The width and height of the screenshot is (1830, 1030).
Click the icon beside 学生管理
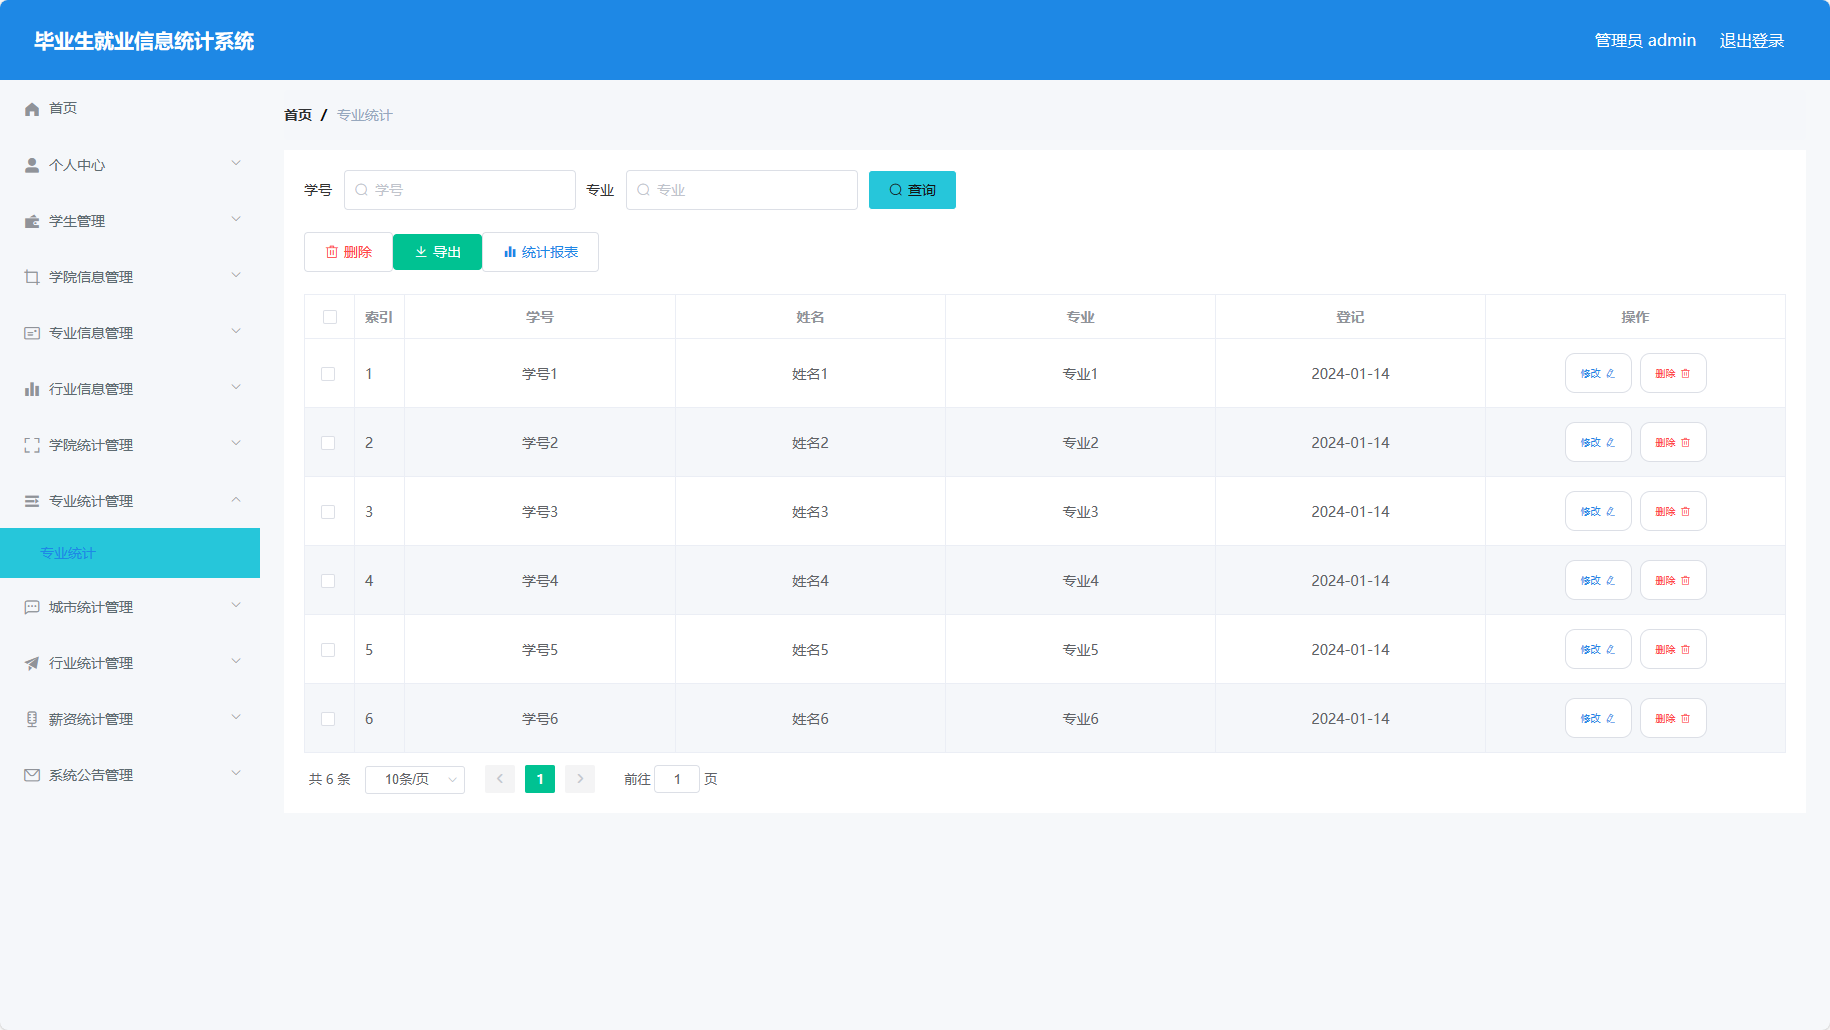point(32,221)
